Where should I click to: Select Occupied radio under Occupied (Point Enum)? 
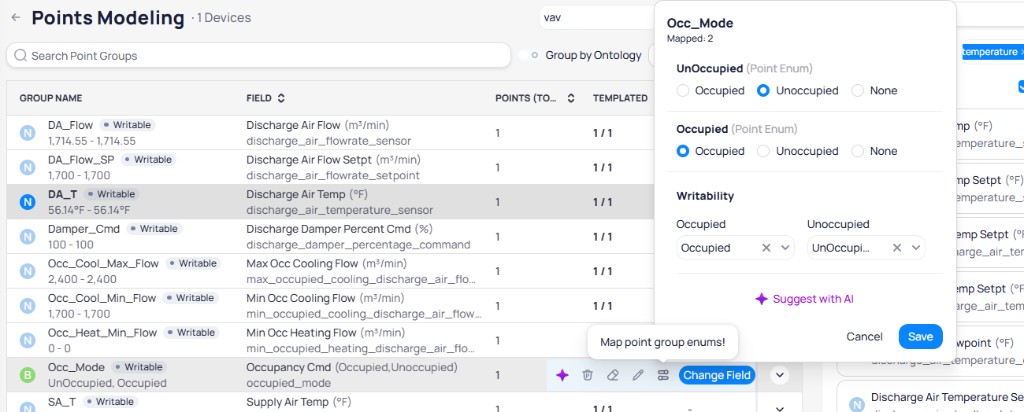click(x=683, y=151)
